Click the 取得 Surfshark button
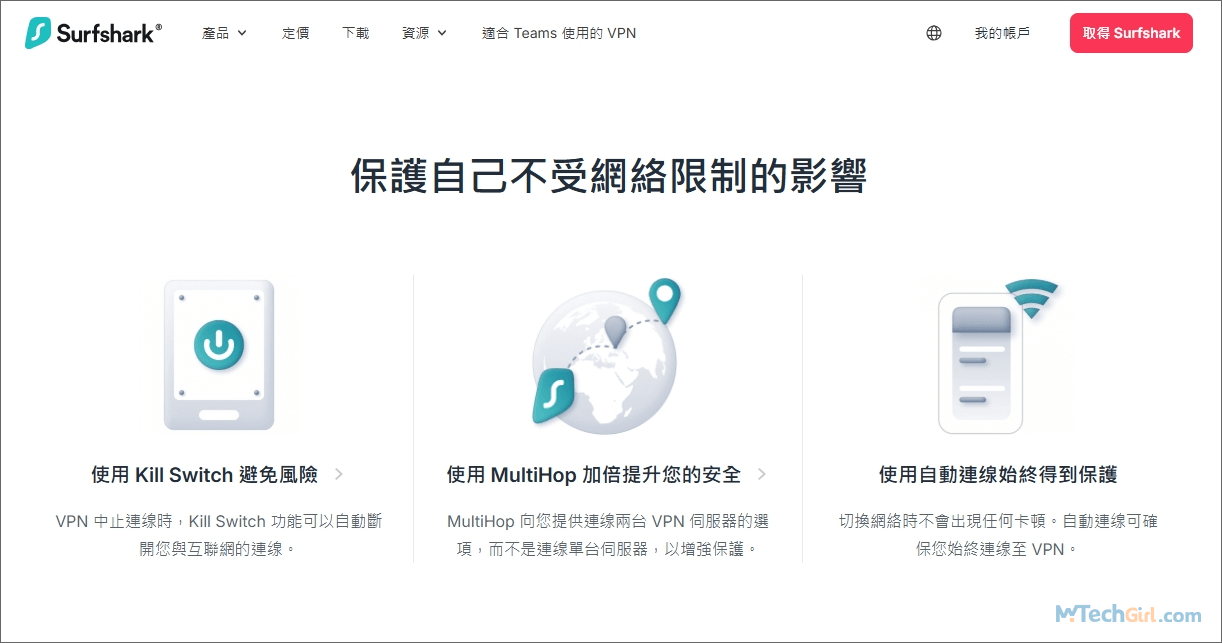 tap(1131, 33)
